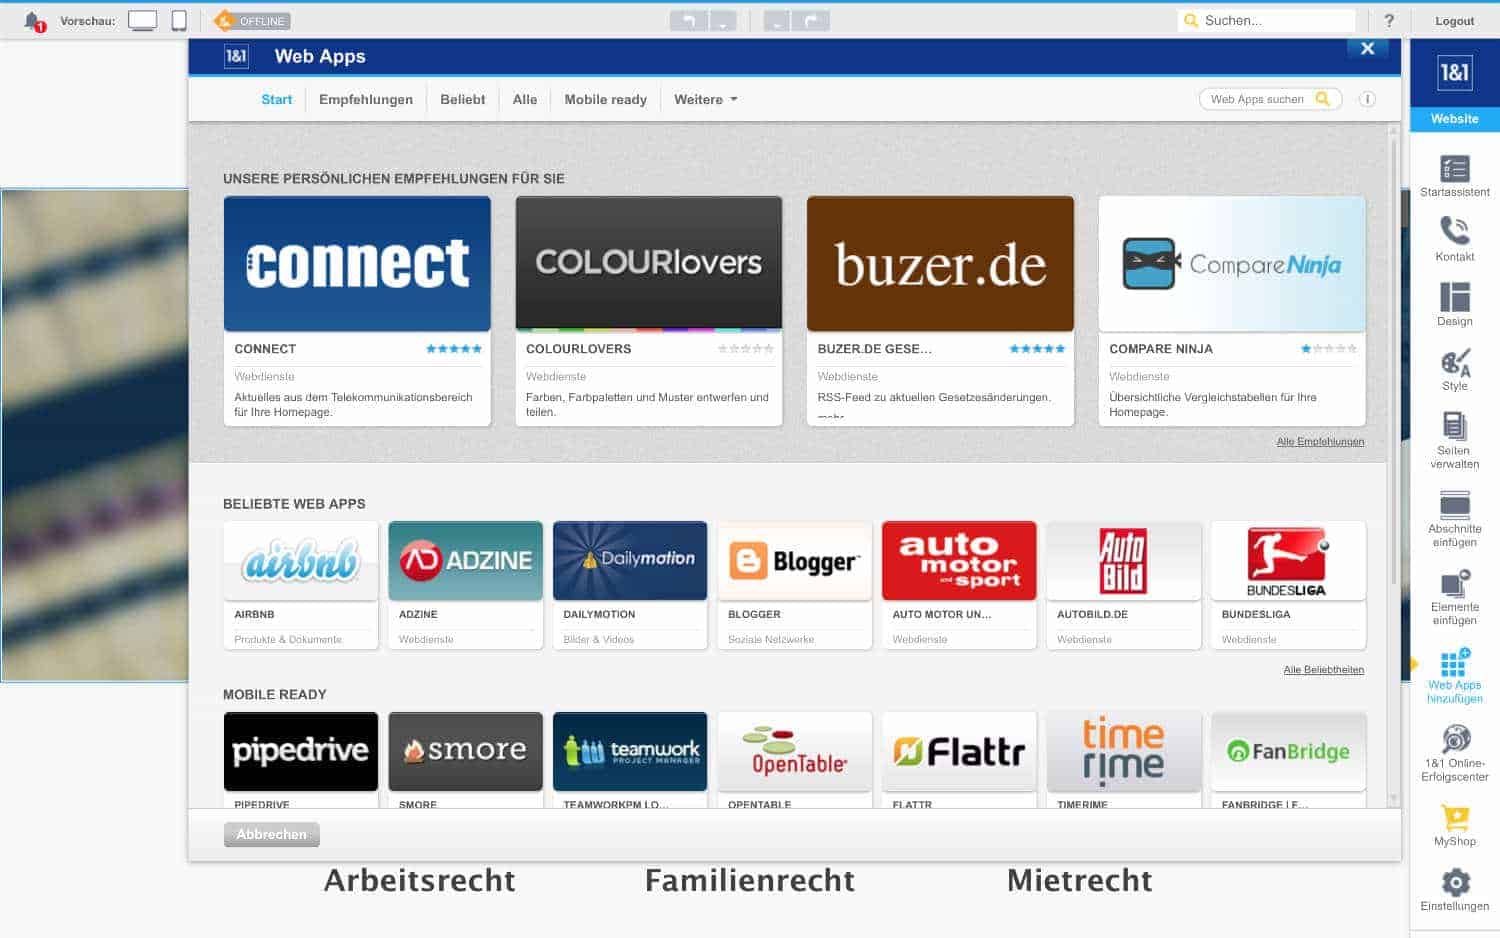Open the Mobile ready tab
This screenshot has height=938, width=1500.
(606, 99)
